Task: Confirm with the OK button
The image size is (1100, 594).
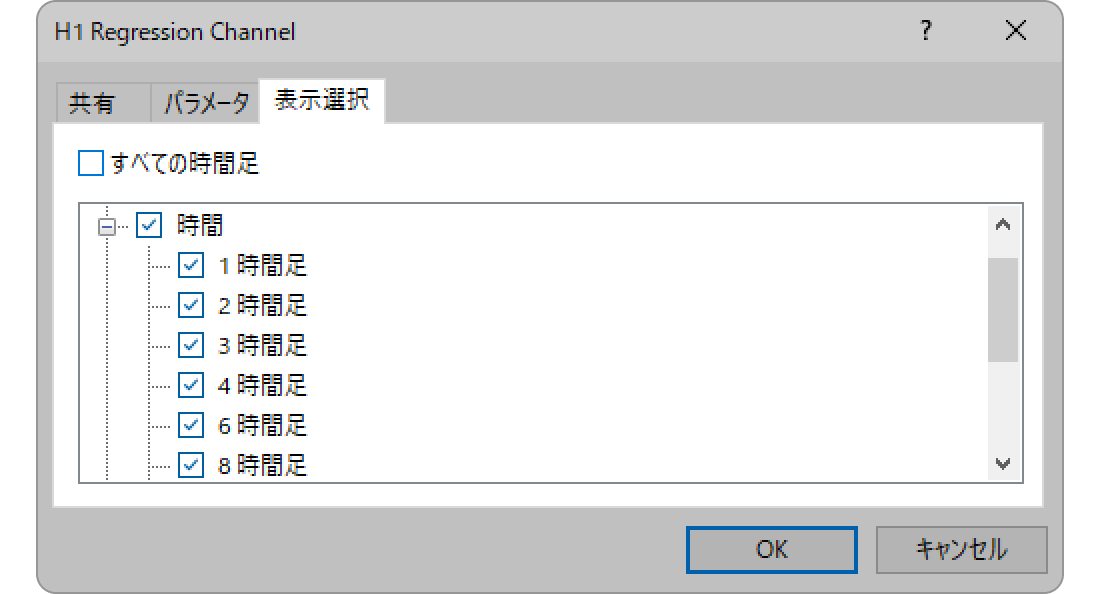Action: (772, 549)
